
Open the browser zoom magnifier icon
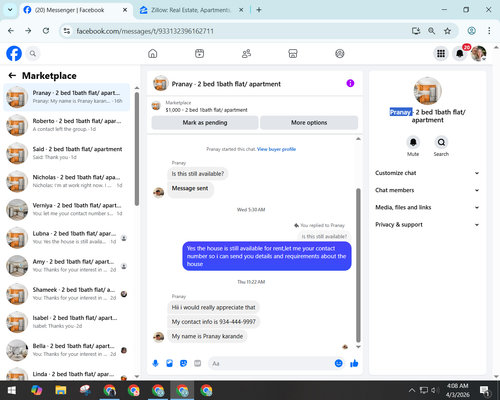[431, 31]
